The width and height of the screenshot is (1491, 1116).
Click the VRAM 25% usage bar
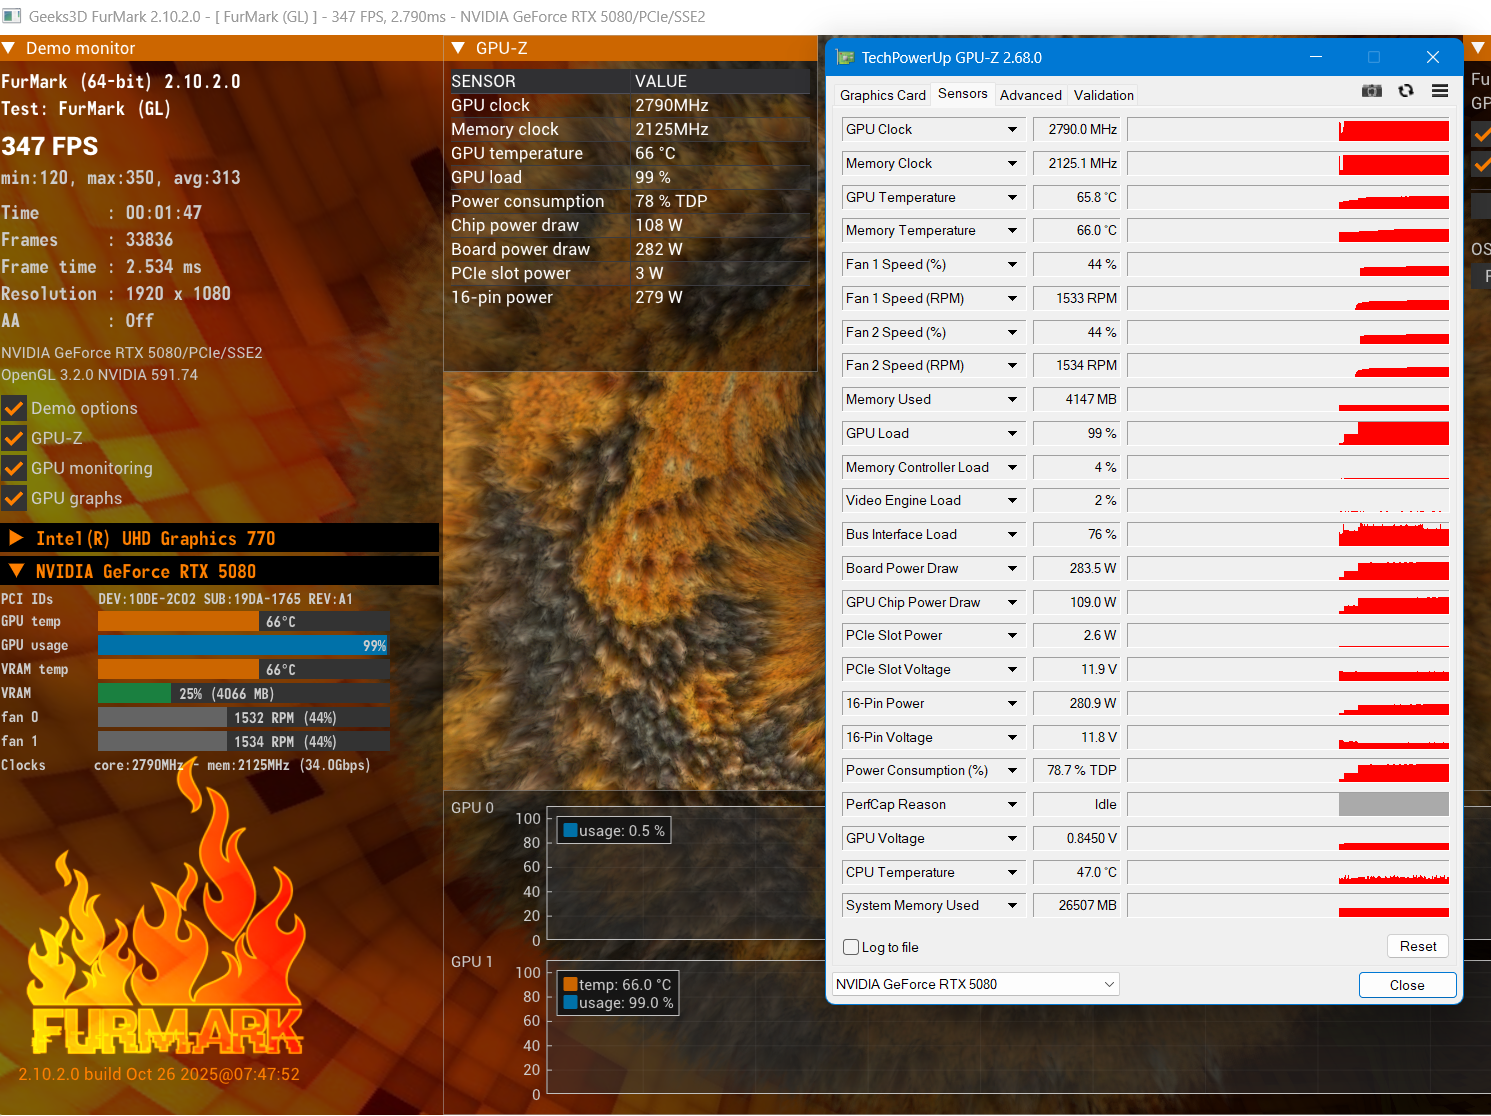coord(243,694)
